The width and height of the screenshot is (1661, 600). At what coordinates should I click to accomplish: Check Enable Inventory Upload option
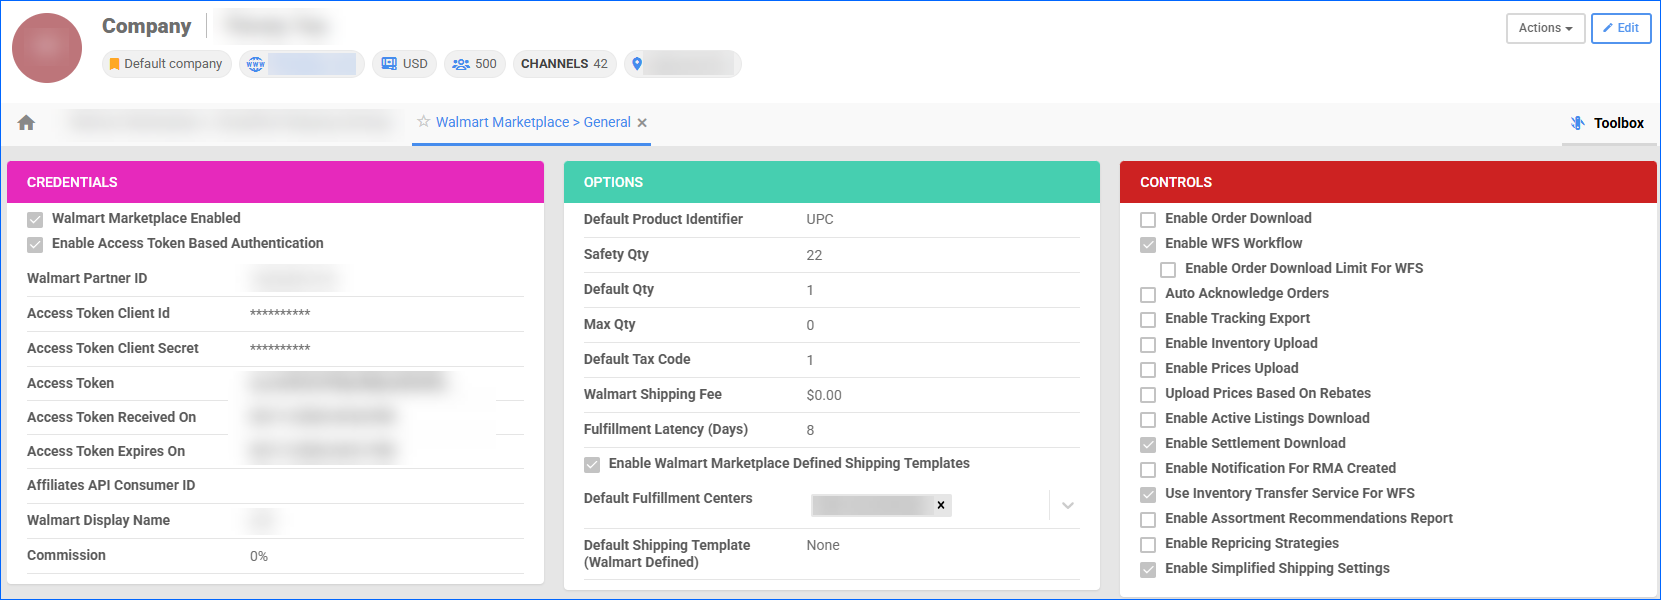(x=1148, y=344)
